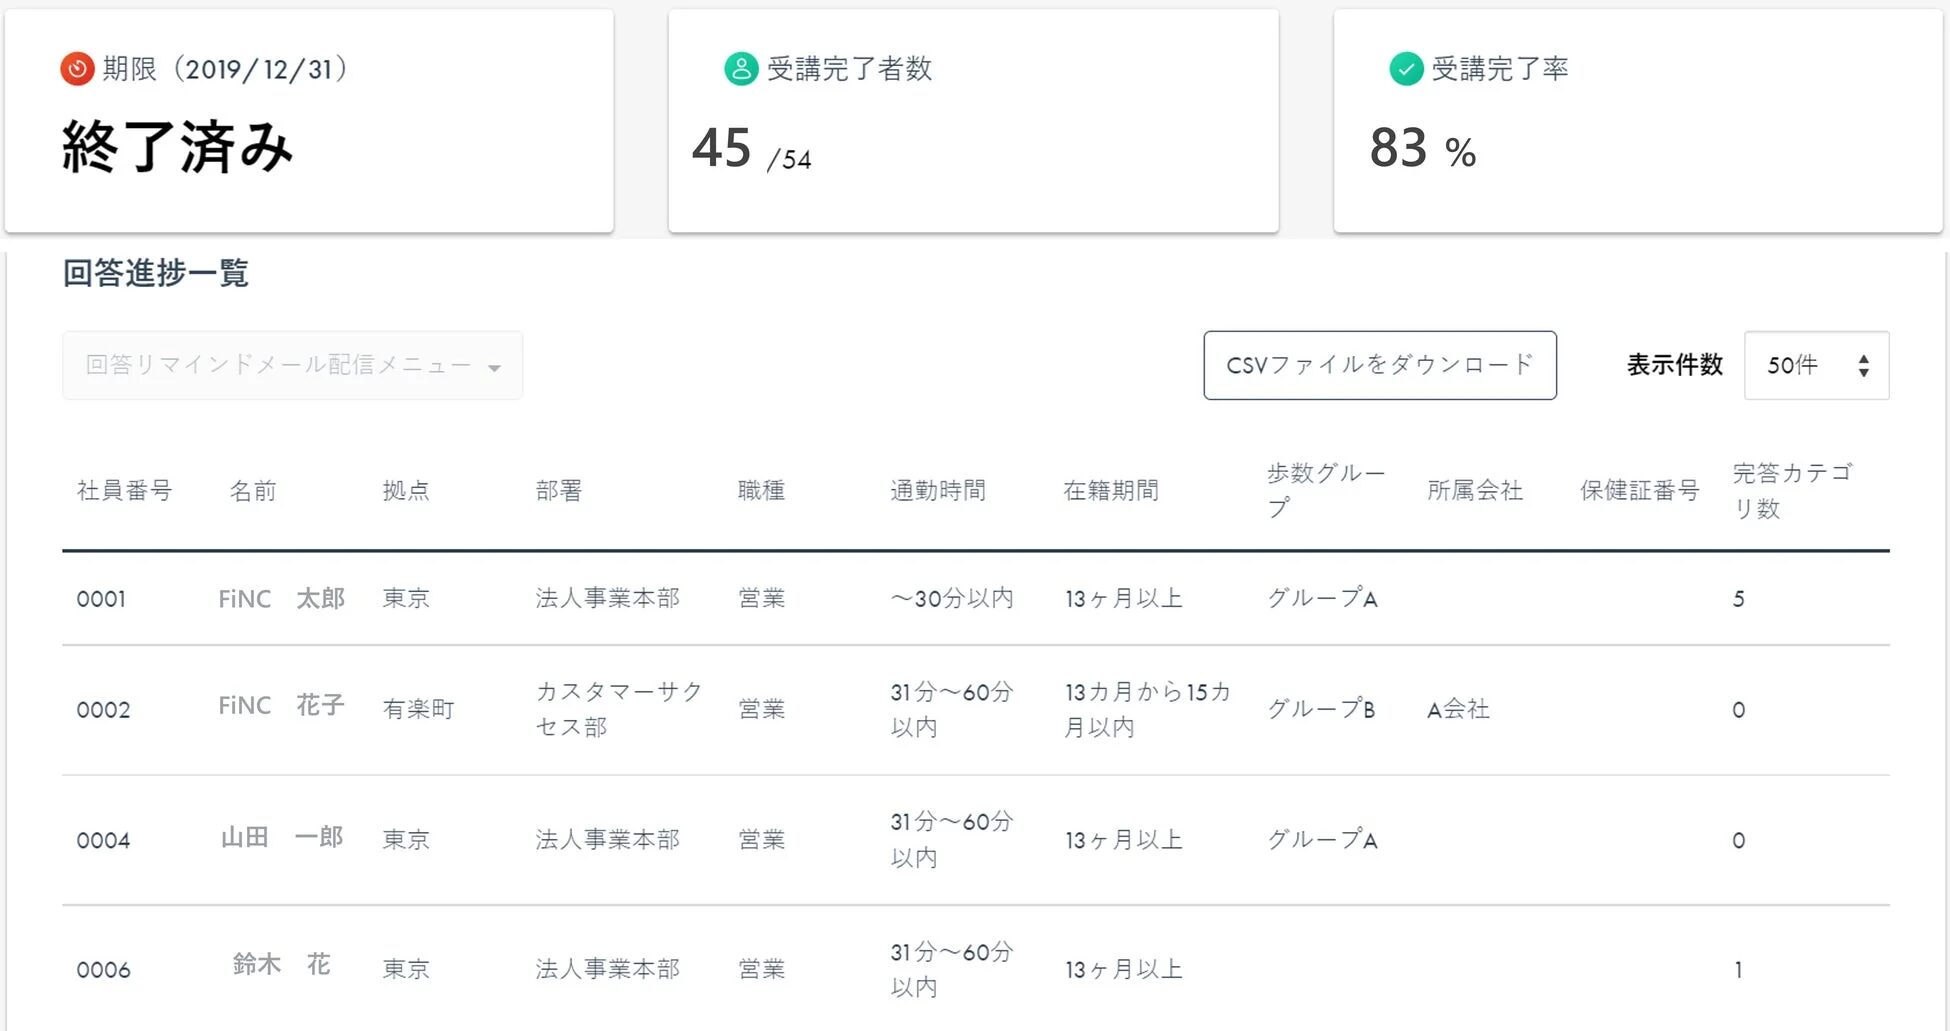The image size is (1950, 1031).
Task: Click the 受講完了率 83% value
Action: pos(1420,148)
